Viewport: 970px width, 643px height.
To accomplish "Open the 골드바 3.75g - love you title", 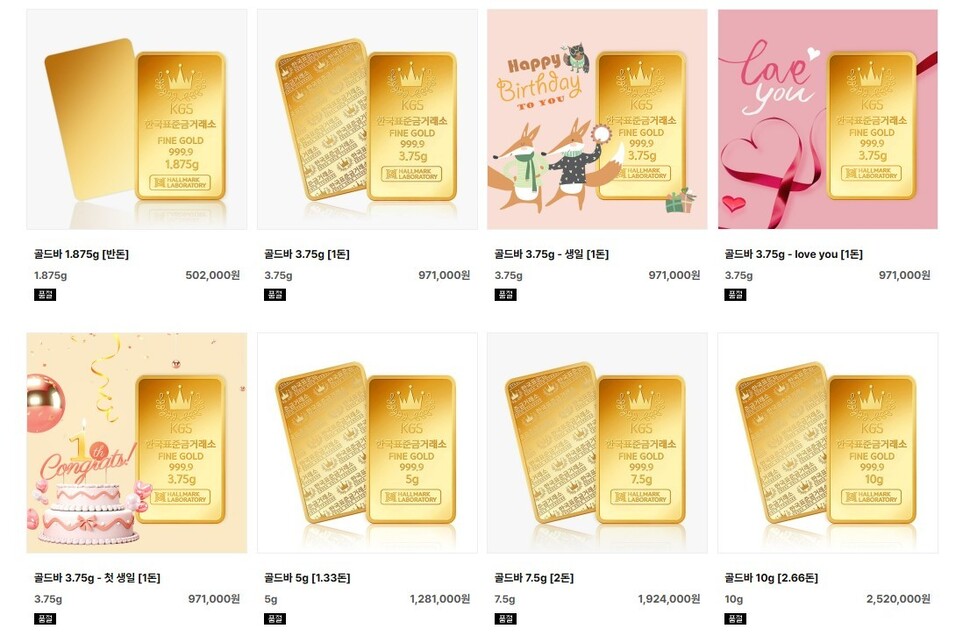I will pos(793,254).
